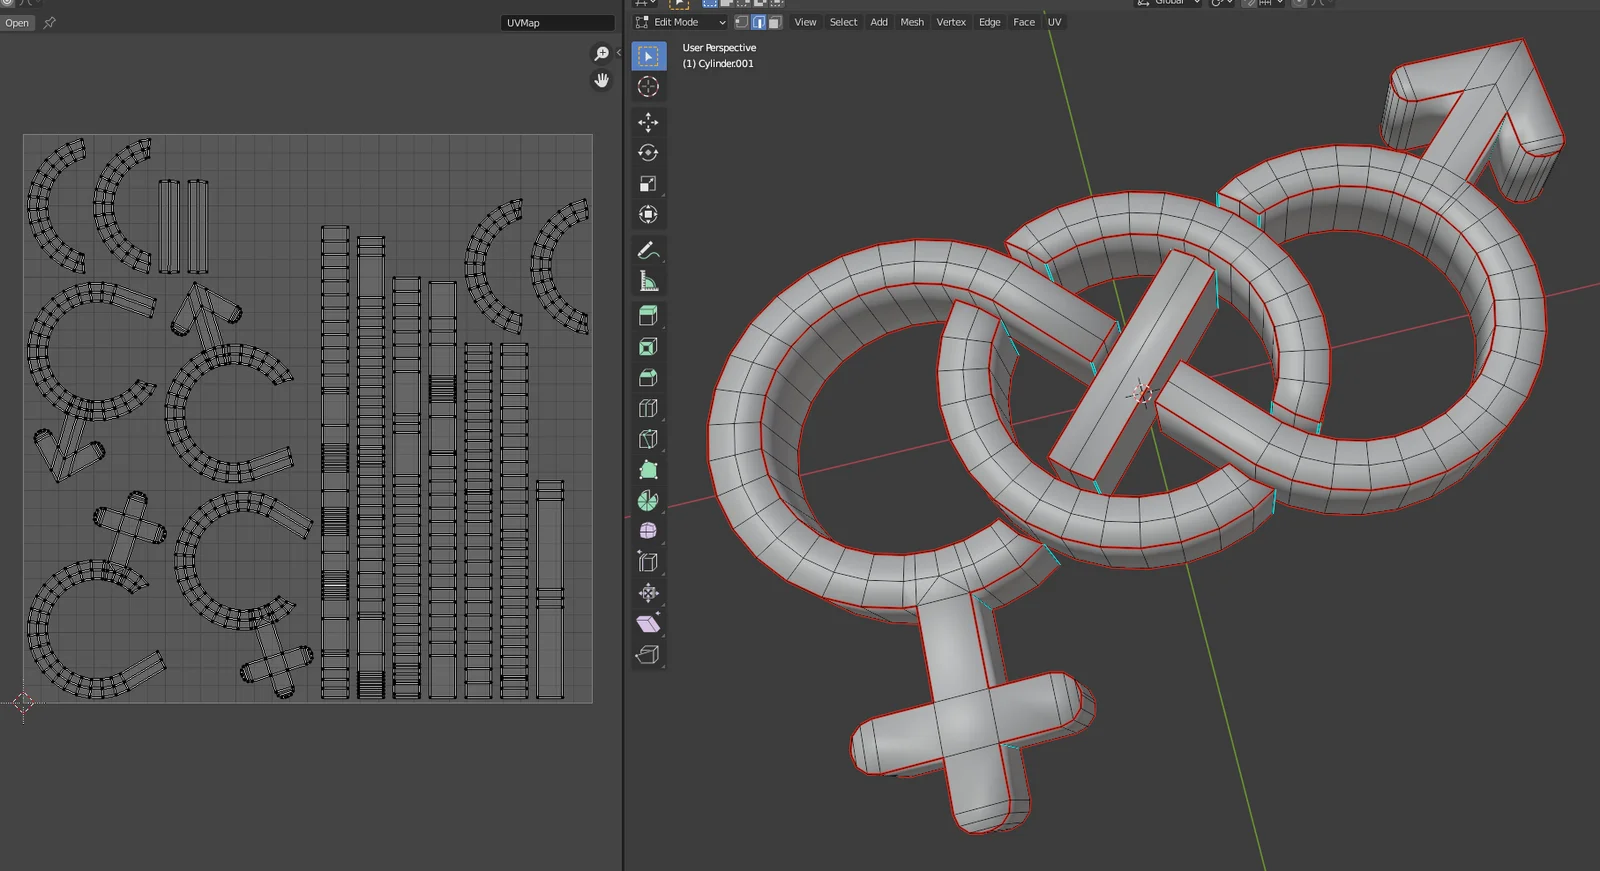The height and width of the screenshot is (871, 1600).
Task: Click the Shear tool icon
Action: pos(648,623)
